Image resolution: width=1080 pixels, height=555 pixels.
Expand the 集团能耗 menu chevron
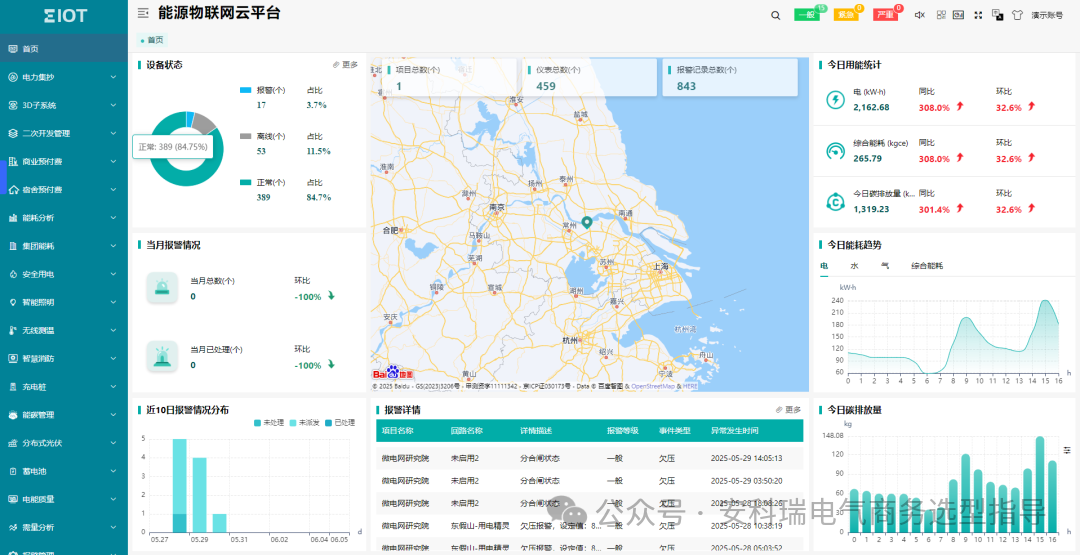pos(114,246)
